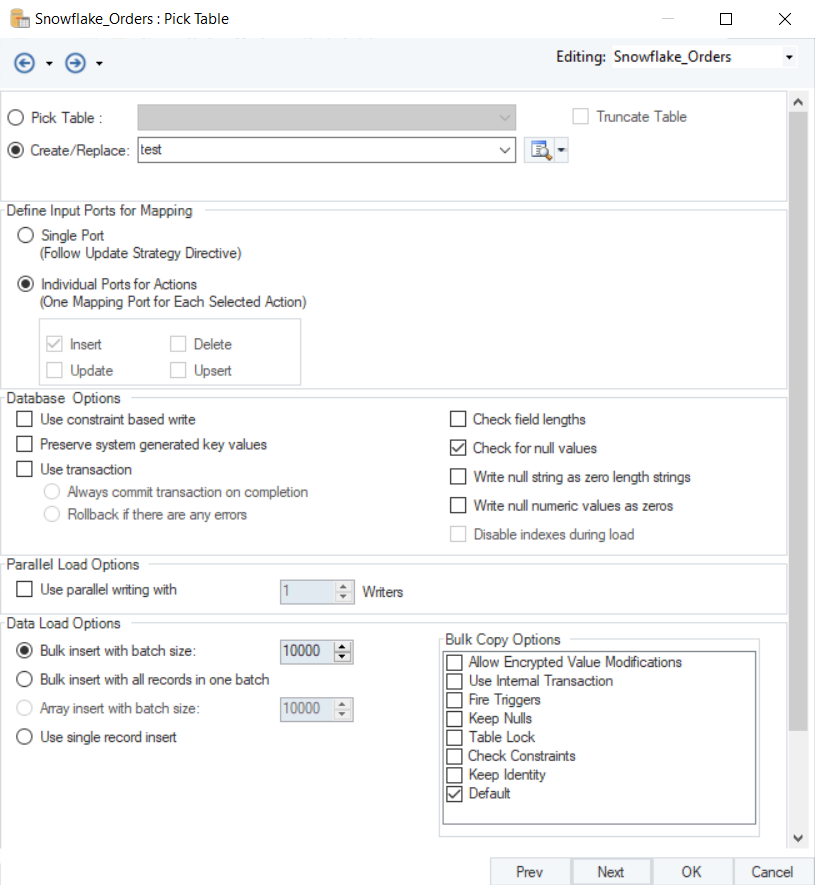Select the Pick Table radio button

[17, 118]
